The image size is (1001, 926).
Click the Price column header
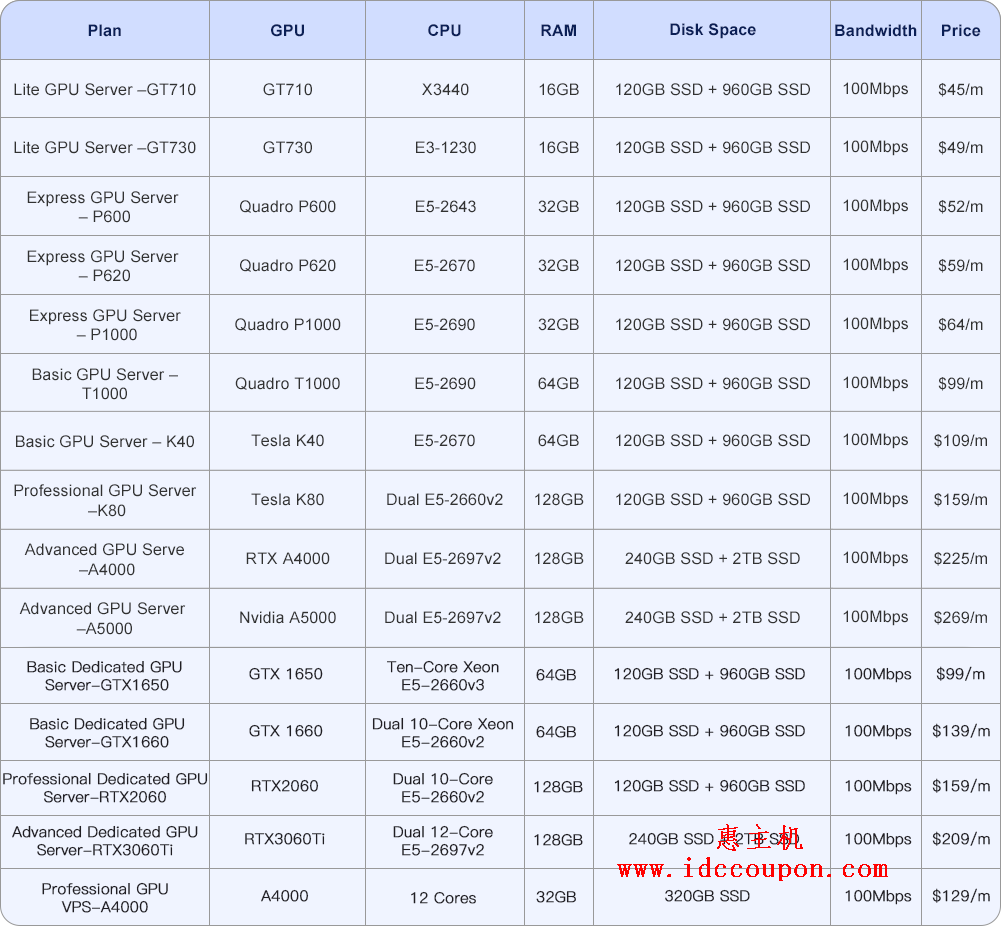pyautogui.click(x=960, y=30)
